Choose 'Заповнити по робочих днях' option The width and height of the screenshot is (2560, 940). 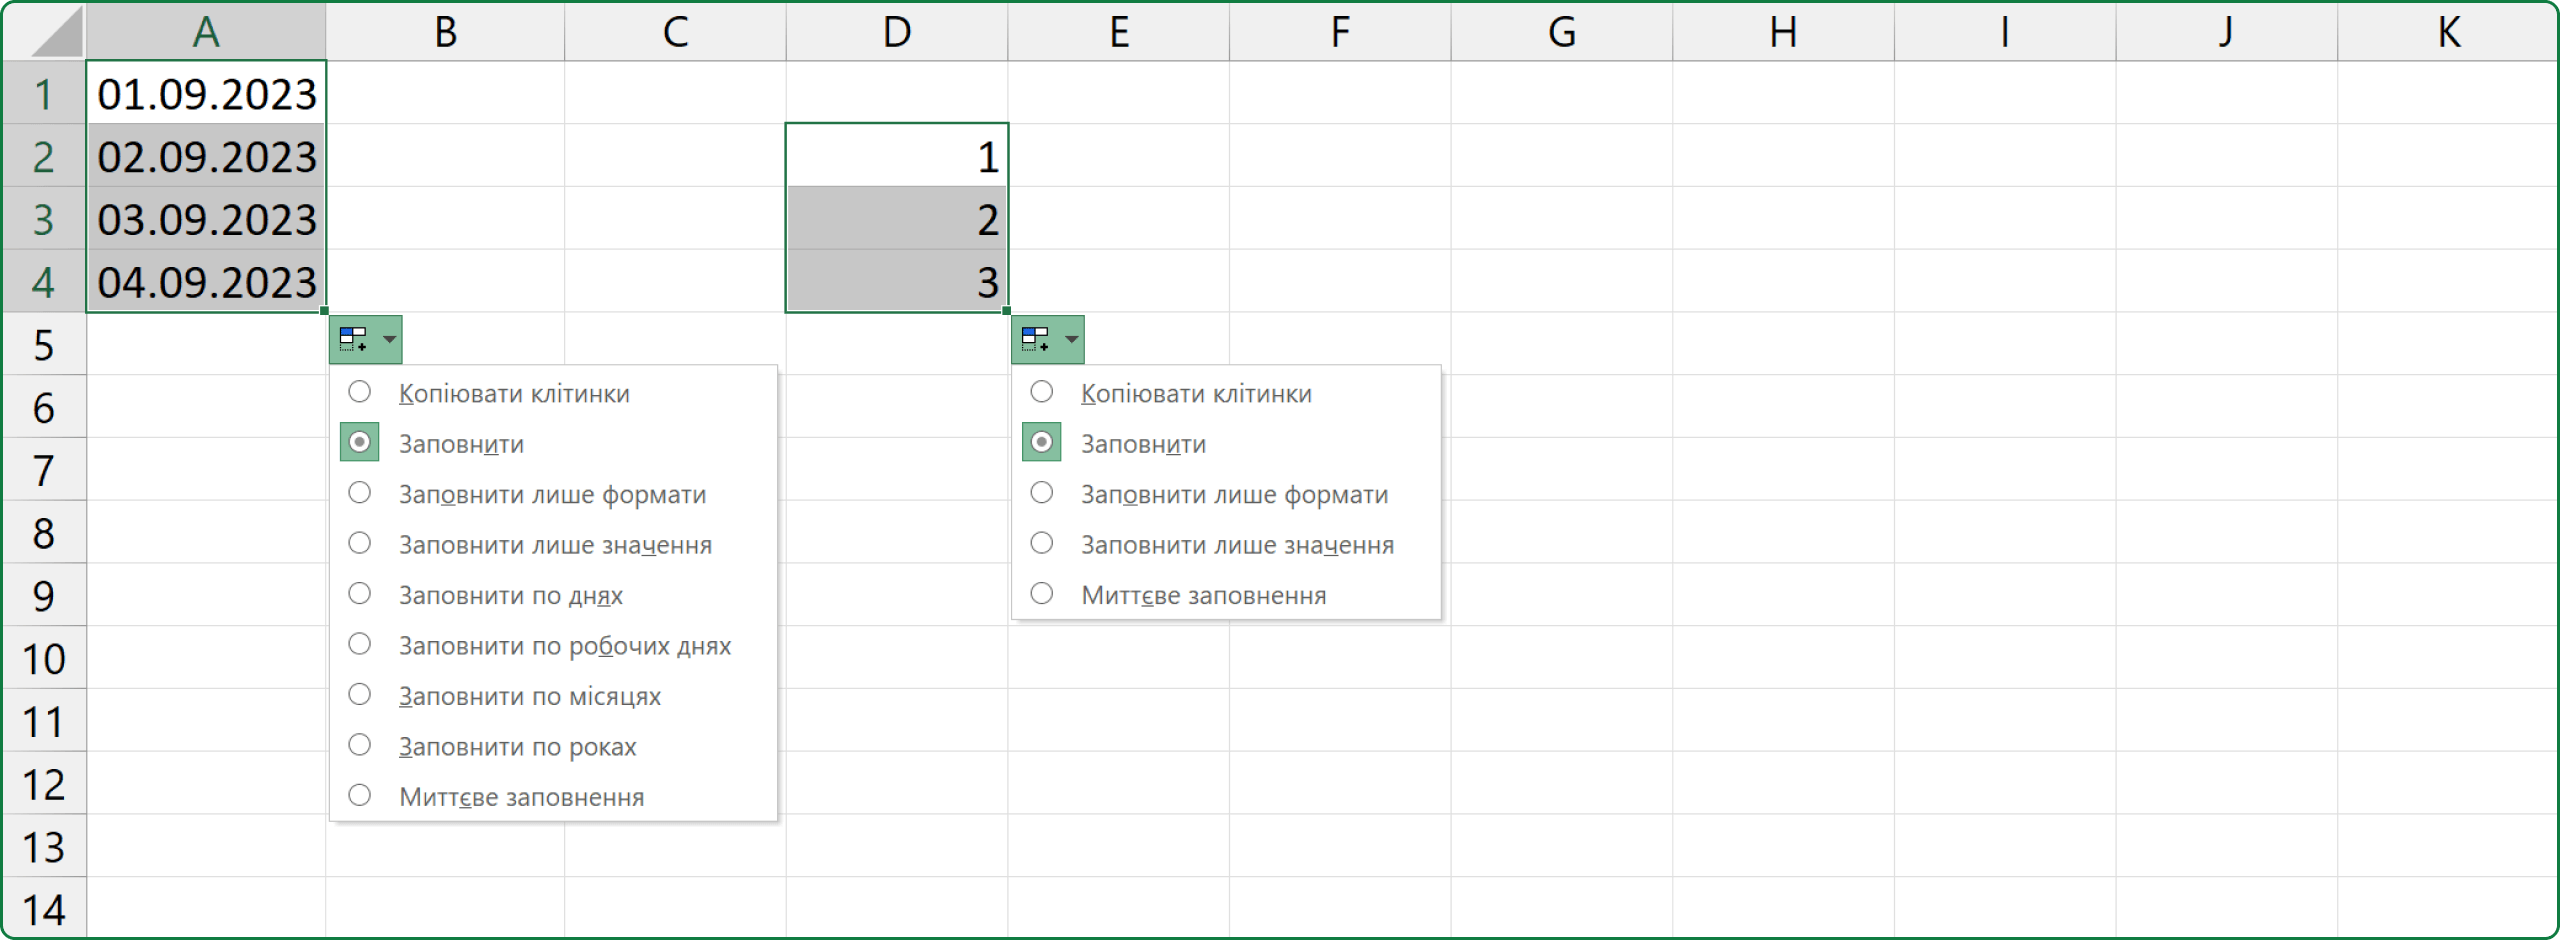(360, 645)
